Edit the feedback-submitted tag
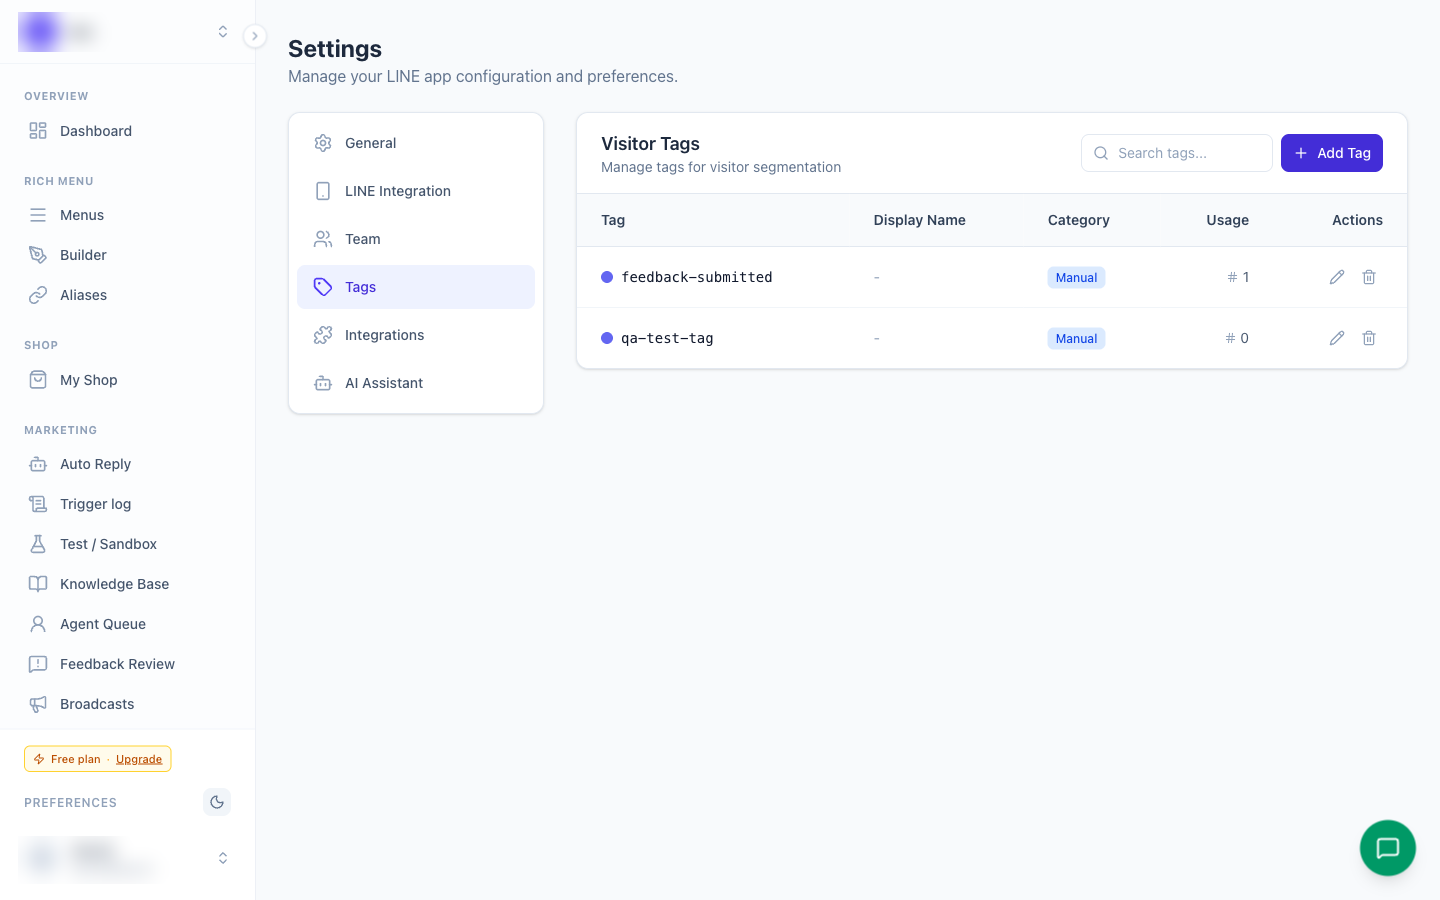Image resolution: width=1440 pixels, height=900 pixels. pos(1337,277)
